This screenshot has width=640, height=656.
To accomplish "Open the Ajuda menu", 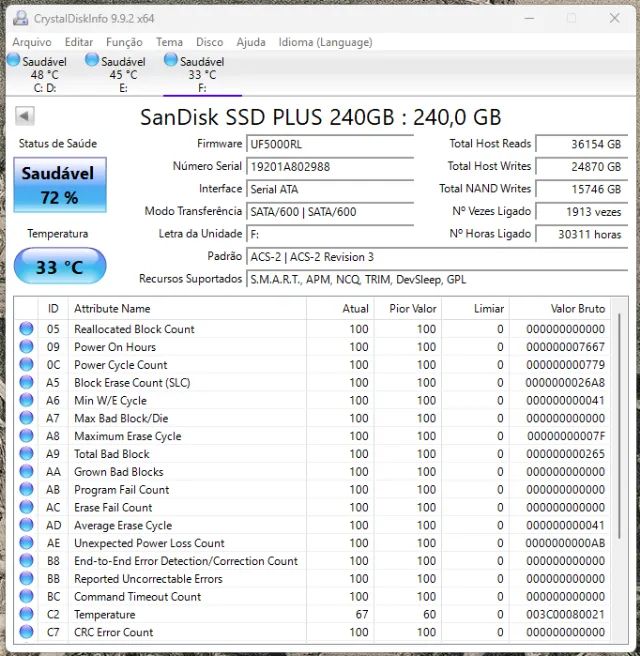I will click(x=251, y=42).
